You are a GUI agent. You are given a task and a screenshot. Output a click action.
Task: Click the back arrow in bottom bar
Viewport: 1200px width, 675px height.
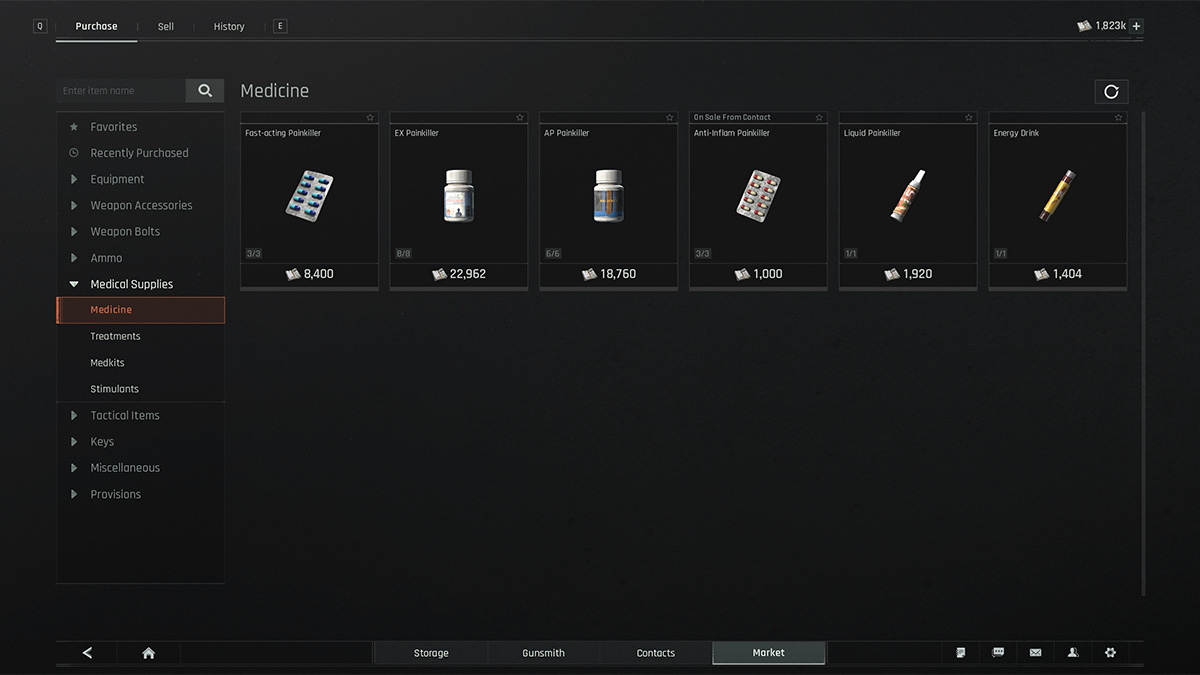coord(87,653)
